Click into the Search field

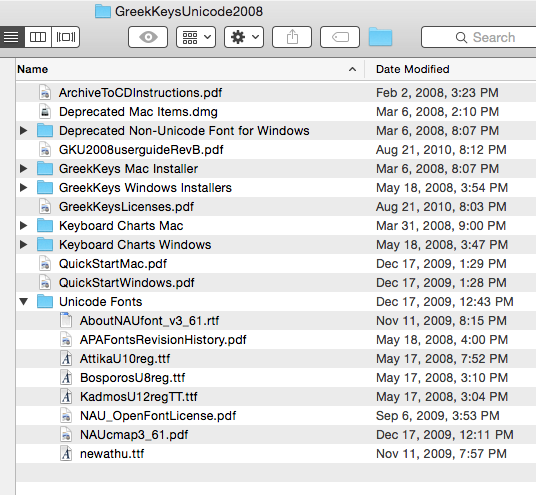479,37
